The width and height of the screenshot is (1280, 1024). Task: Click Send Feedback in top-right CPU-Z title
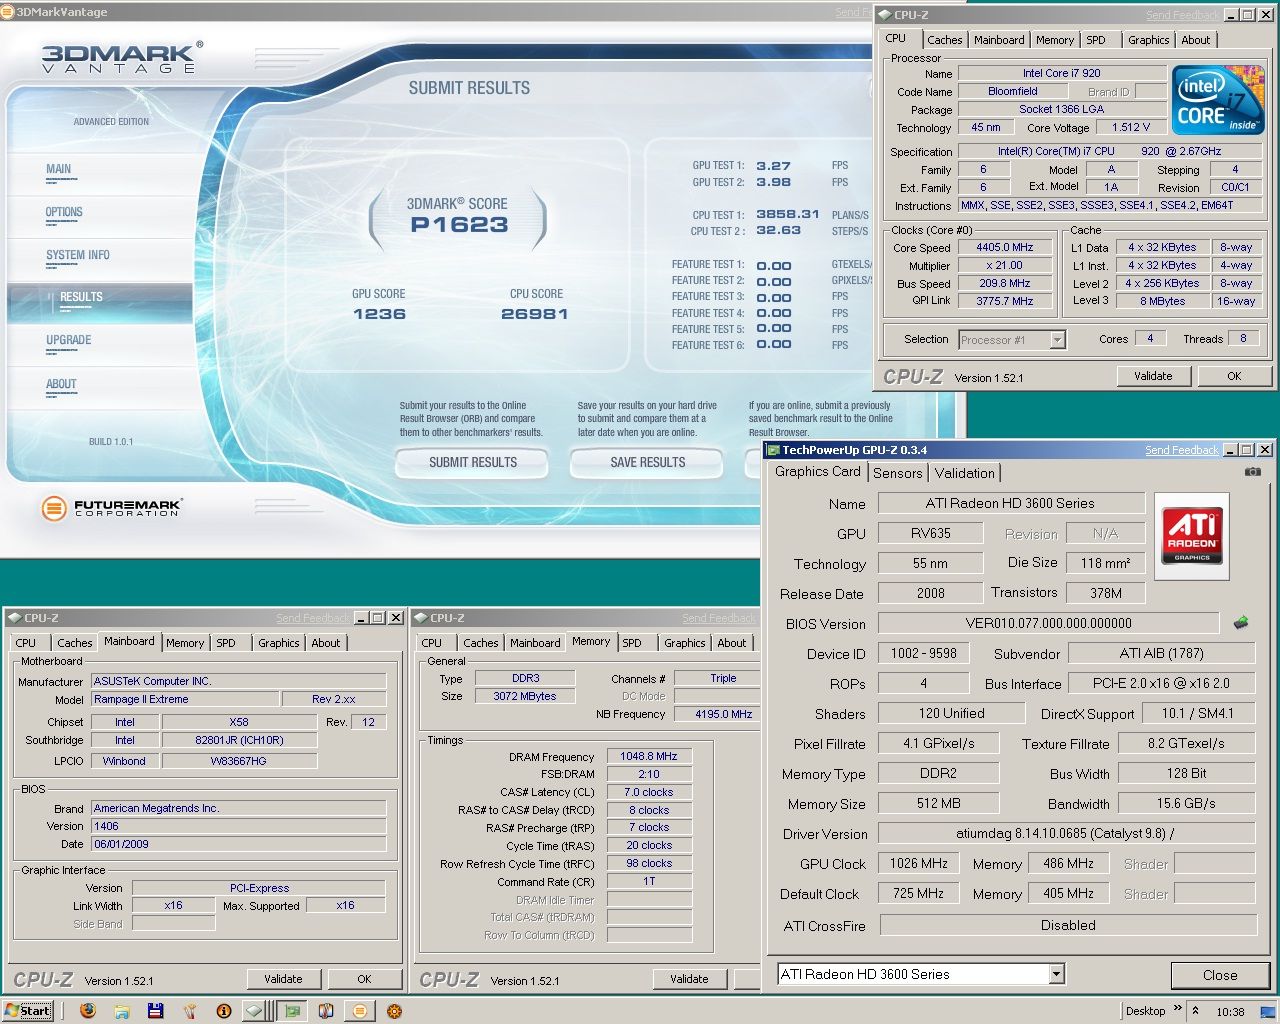[1182, 15]
